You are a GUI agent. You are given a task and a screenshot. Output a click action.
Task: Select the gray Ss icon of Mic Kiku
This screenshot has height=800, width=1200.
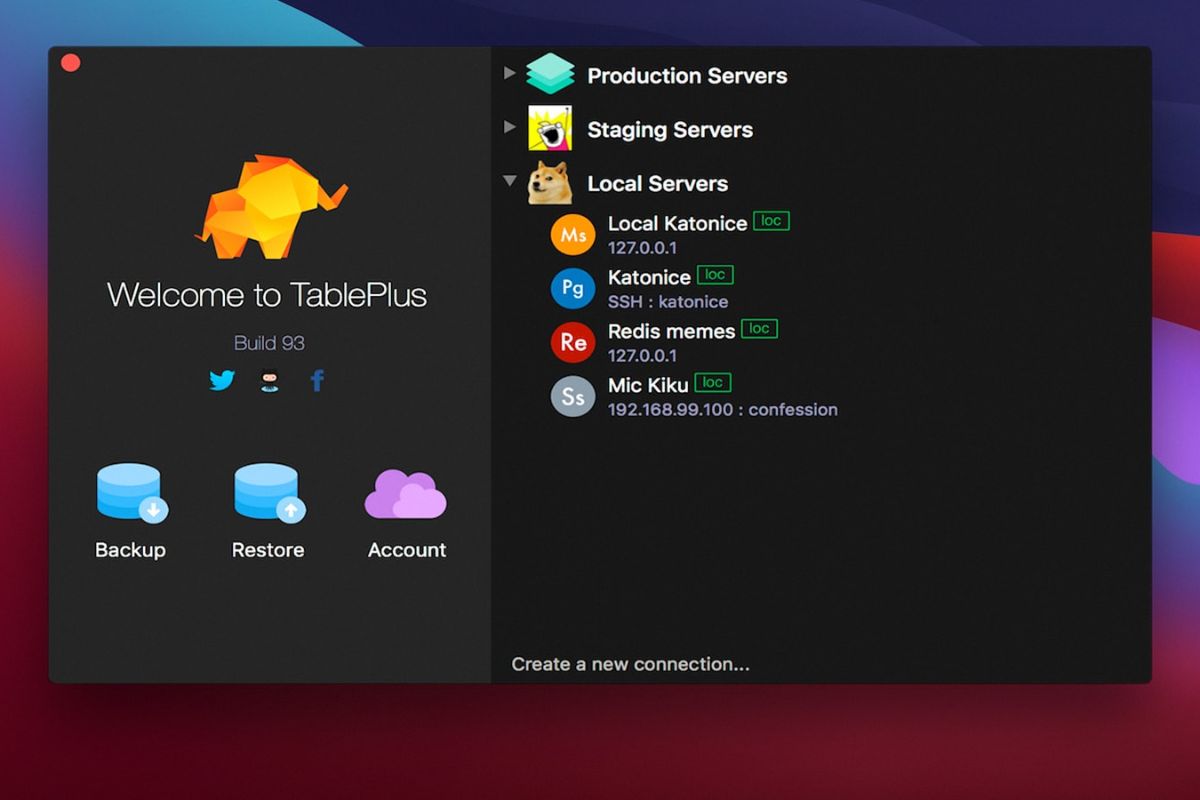(573, 397)
